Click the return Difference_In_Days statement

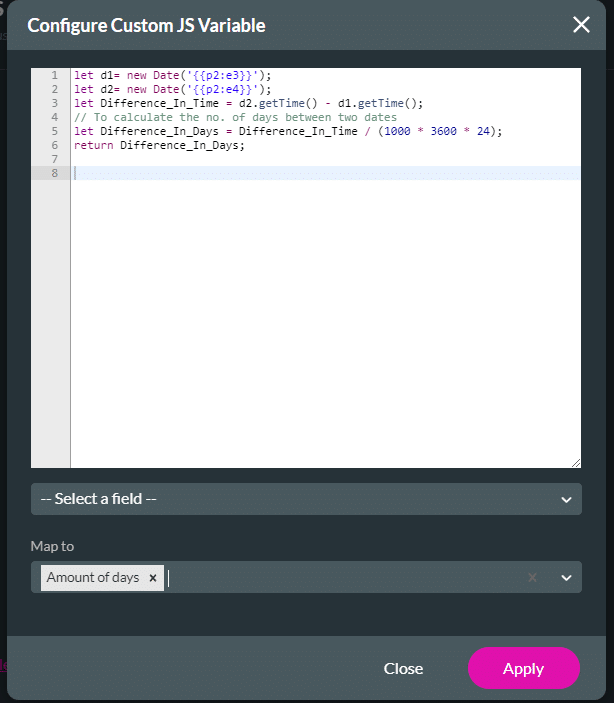pyautogui.click(x=158, y=145)
